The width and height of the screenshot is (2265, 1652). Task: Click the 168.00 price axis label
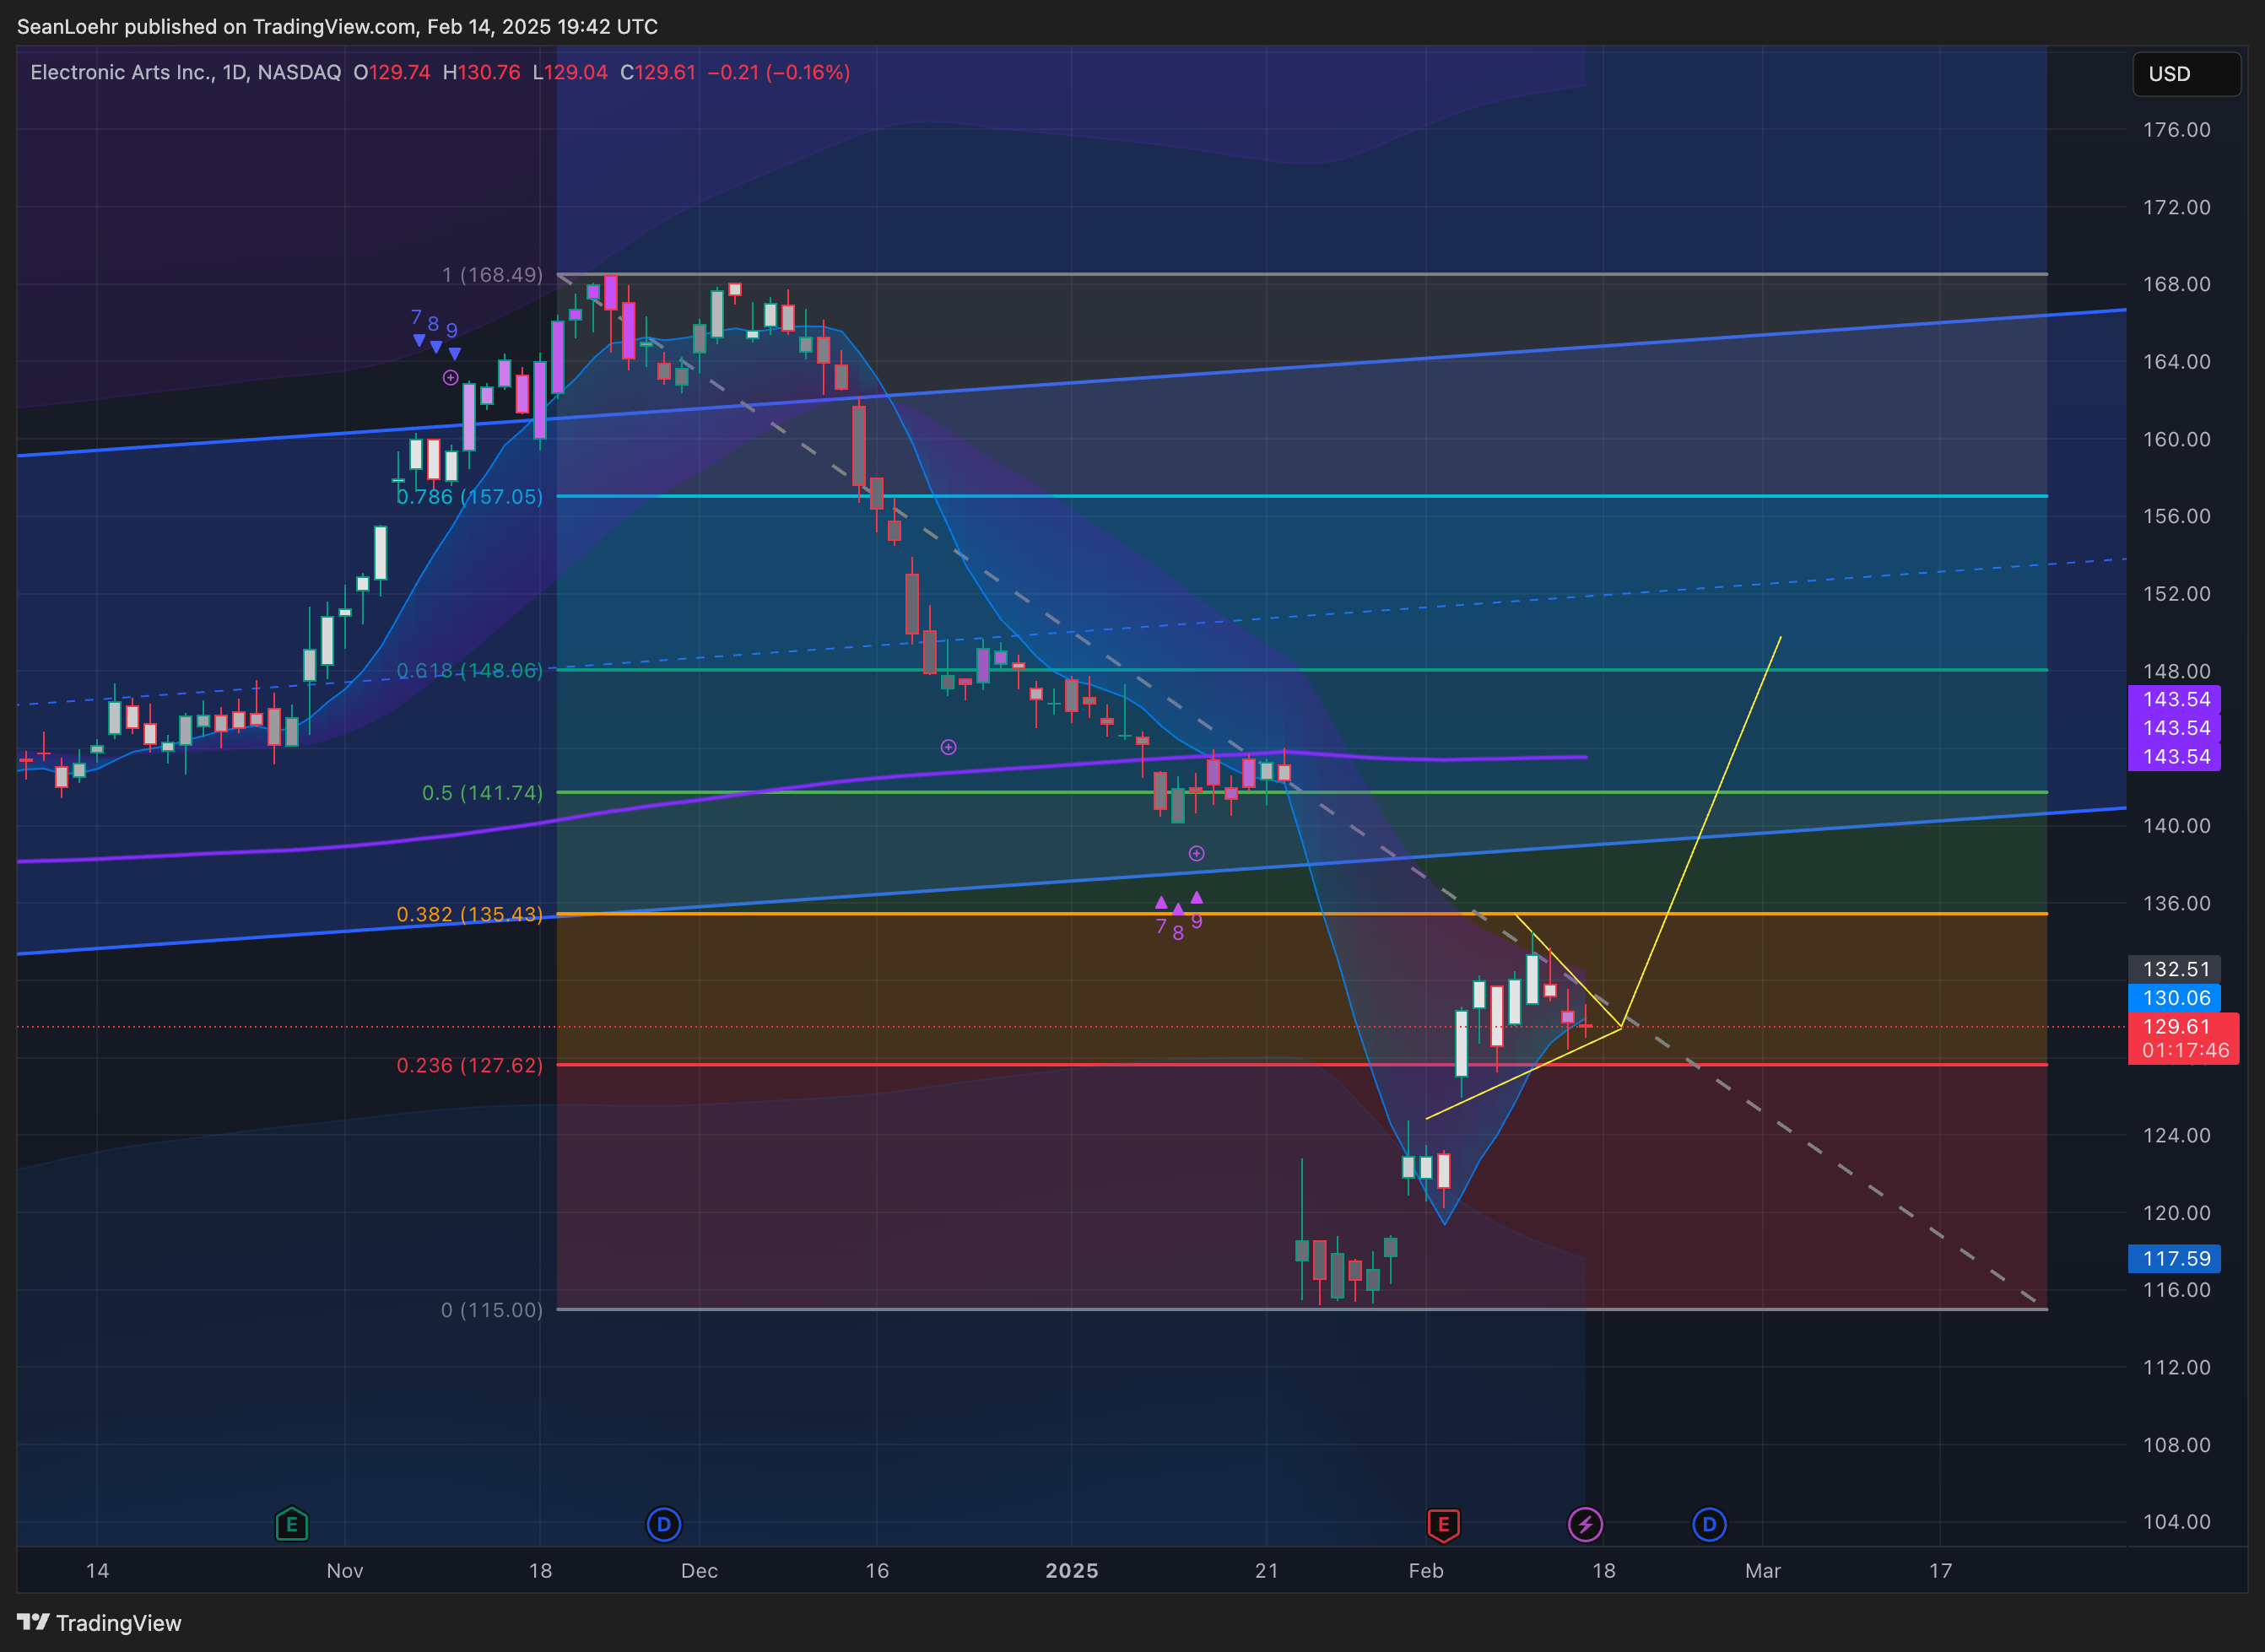2176,284
